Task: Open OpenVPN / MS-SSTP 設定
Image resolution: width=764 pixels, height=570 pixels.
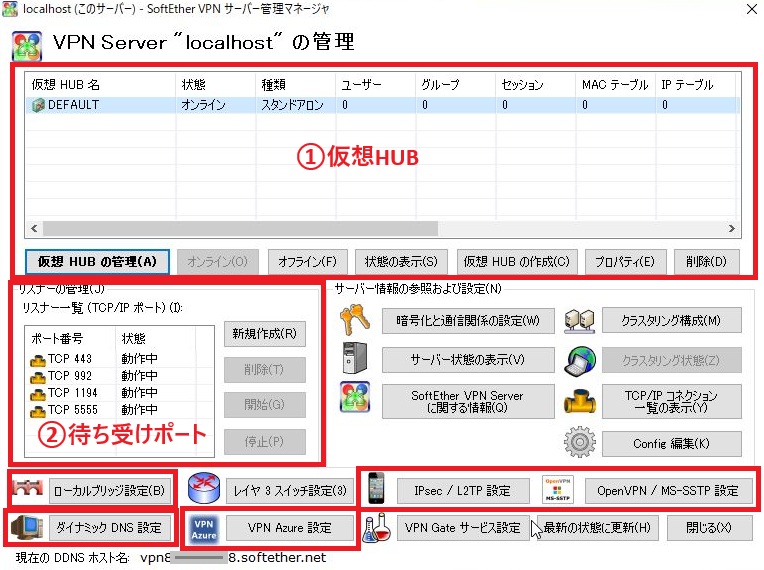Action: (668, 491)
